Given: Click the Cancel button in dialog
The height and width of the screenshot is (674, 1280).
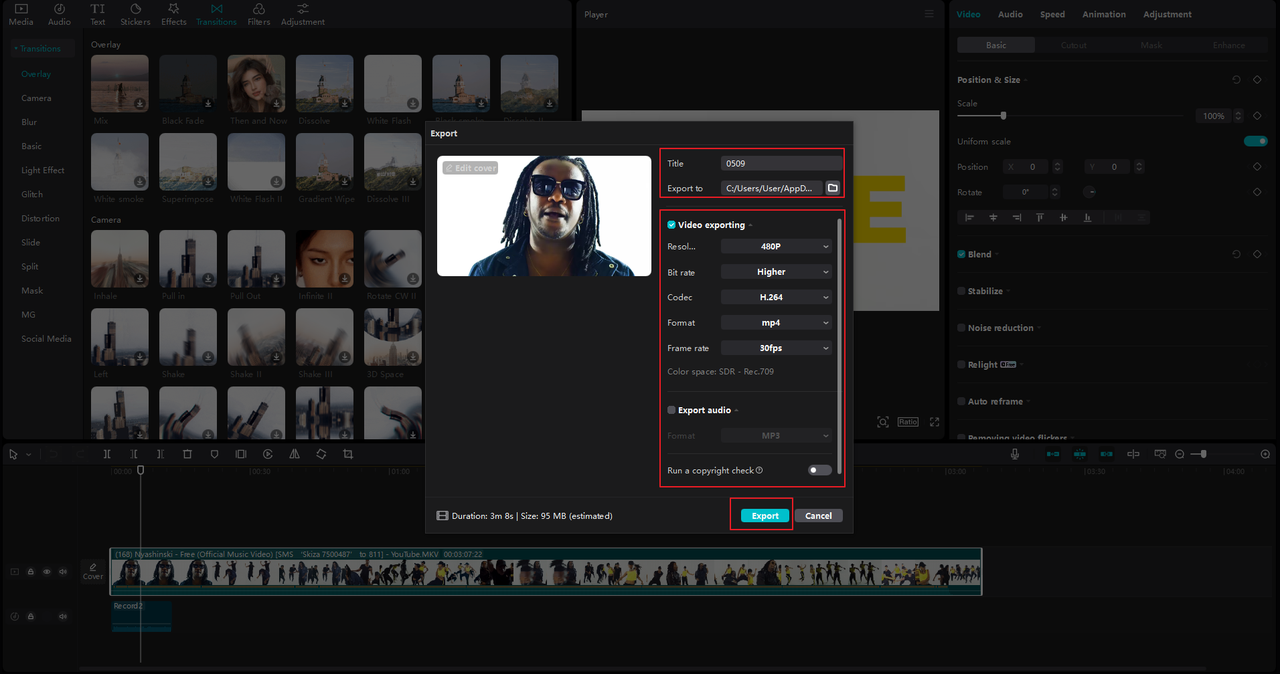Looking at the screenshot, I should point(818,516).
